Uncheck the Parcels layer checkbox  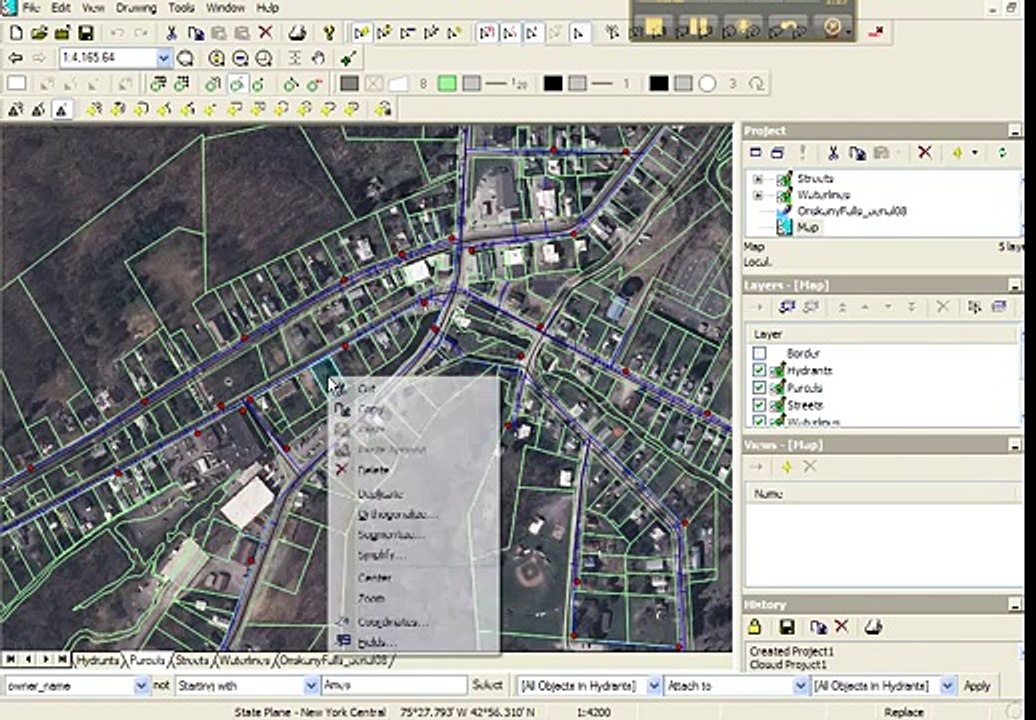tap(759, 388)
